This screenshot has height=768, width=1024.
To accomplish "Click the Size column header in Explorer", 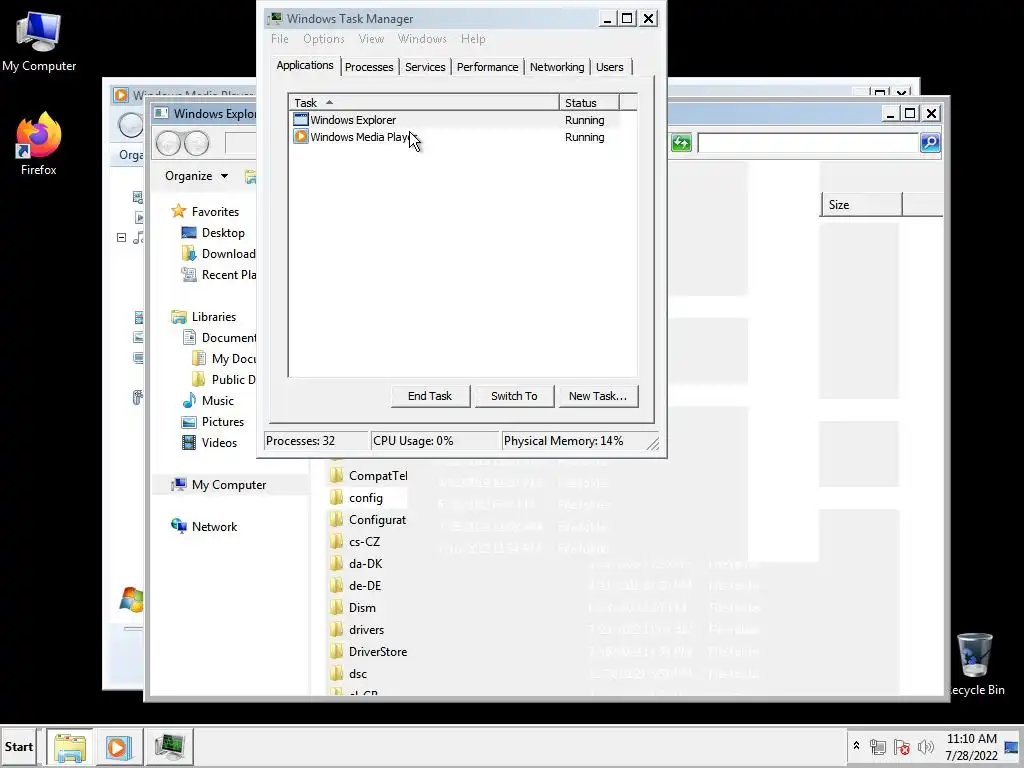I will point(861,204).
